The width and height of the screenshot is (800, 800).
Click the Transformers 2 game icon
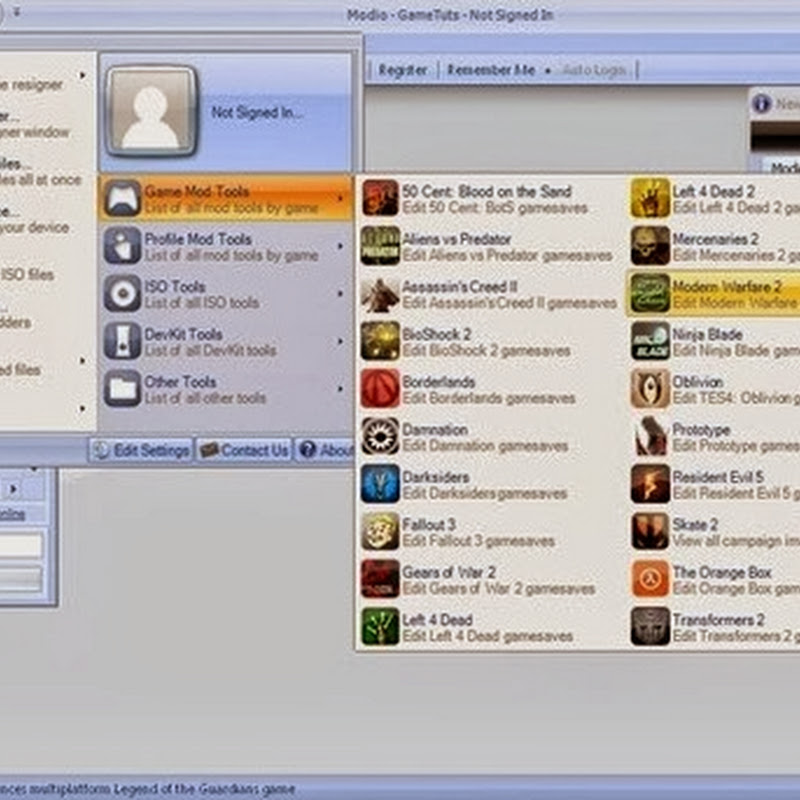(x=650, y=626)
